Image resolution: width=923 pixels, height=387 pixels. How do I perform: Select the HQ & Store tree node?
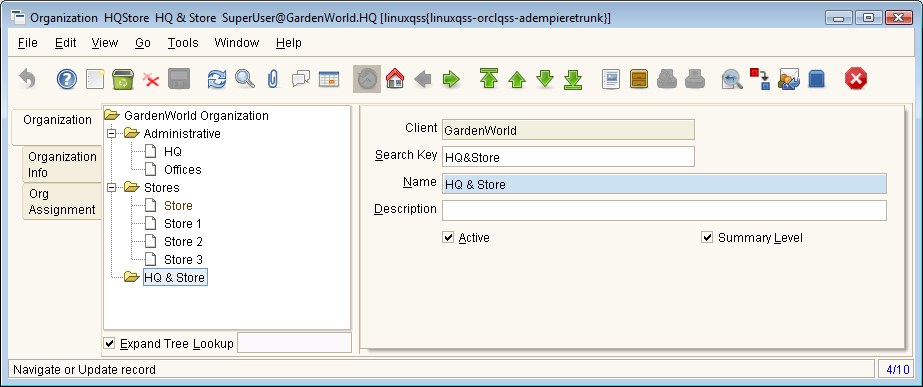point(175,277)
